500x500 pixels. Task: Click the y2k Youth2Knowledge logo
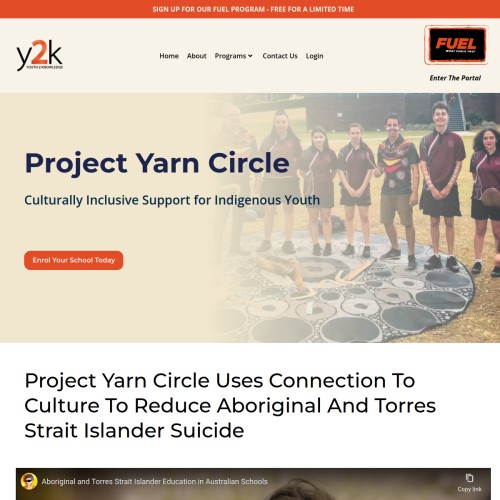(40, 55)
